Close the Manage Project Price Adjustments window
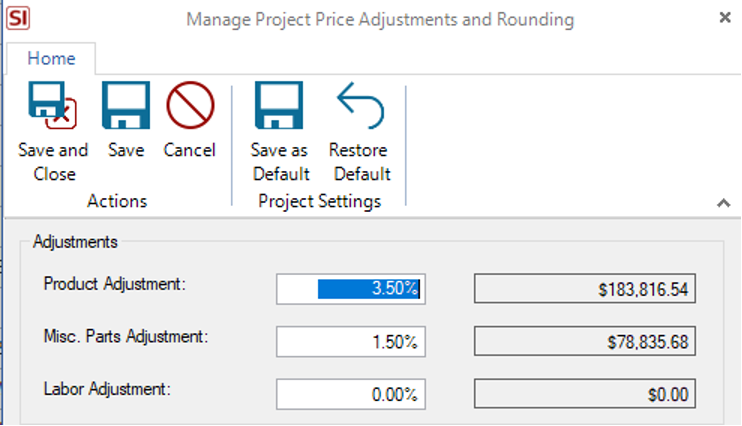 (x=724, y=18)
